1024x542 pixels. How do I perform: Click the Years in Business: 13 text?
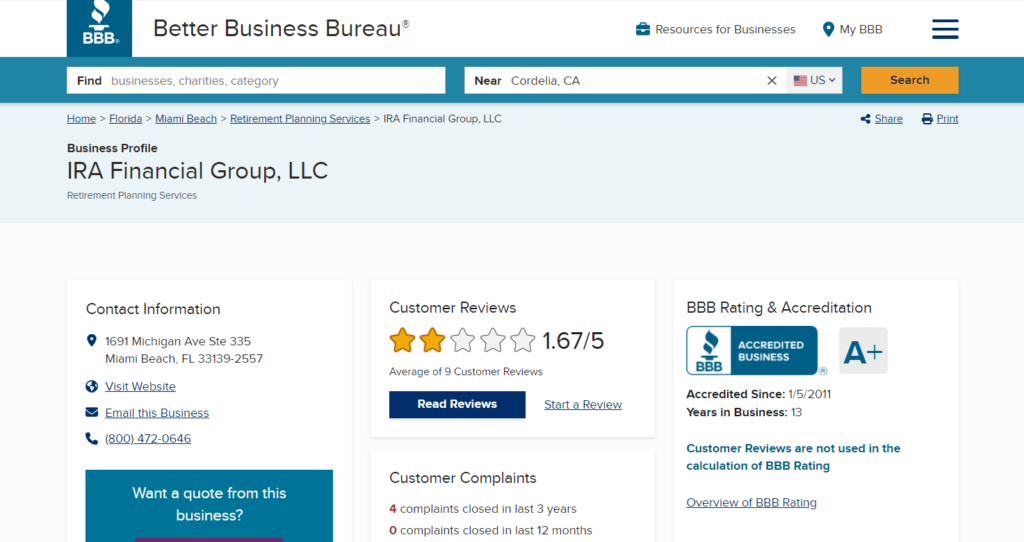pos(744,412)
